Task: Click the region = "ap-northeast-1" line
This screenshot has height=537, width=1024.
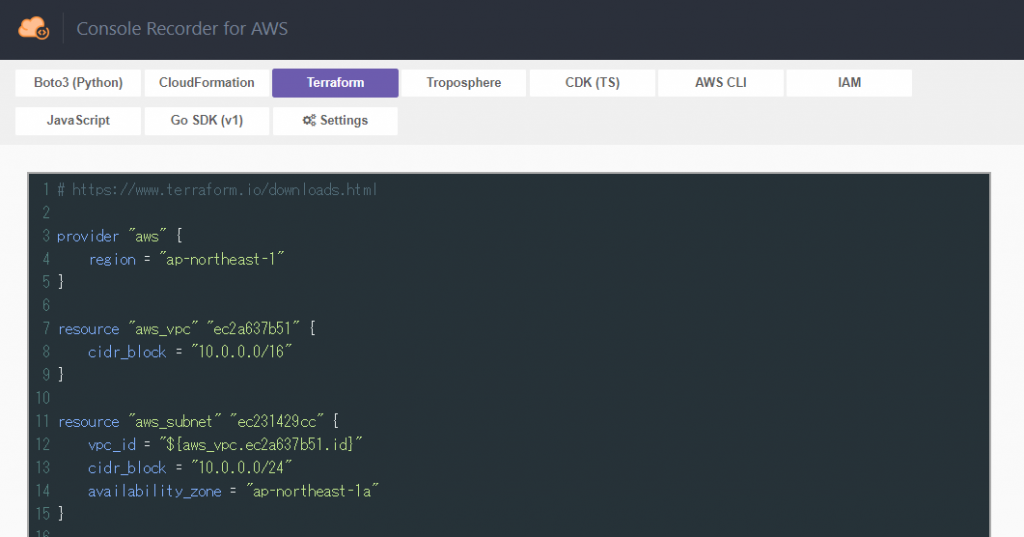Action: [187, 259]
